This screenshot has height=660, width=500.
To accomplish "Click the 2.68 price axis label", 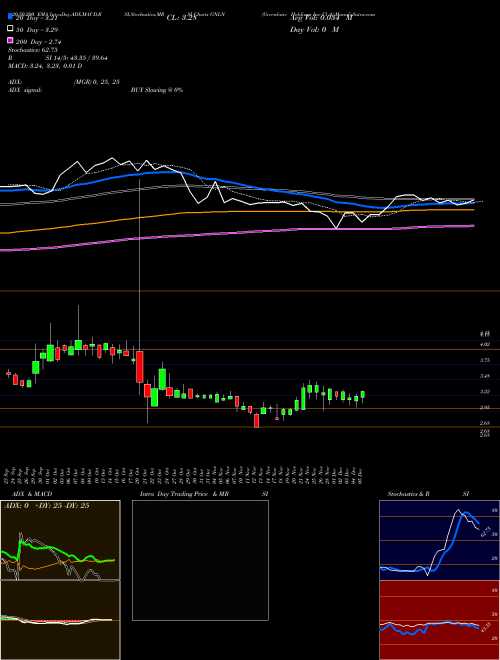I will [x=484, y=423].
